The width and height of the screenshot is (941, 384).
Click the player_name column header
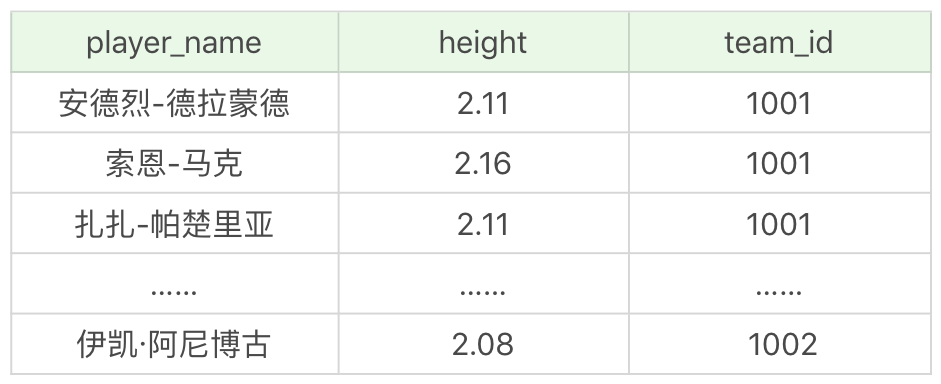pyautogui.click(x=174, y=43)
